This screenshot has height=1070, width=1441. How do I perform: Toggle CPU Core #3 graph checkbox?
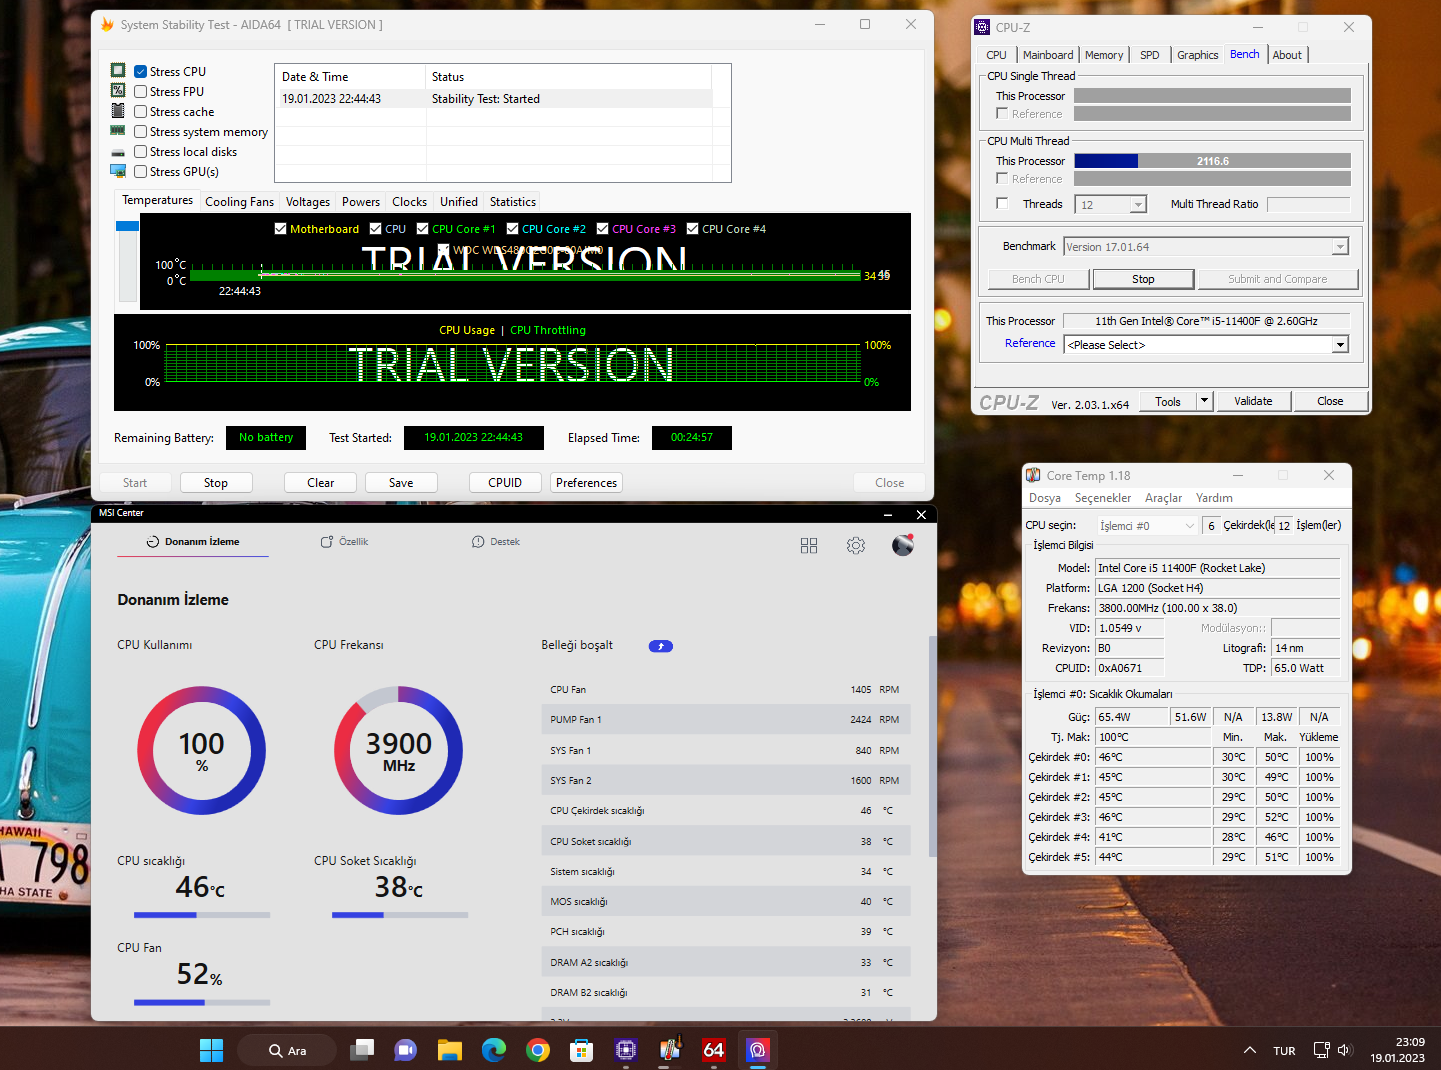pyautogui.click(x=603, y=229)
